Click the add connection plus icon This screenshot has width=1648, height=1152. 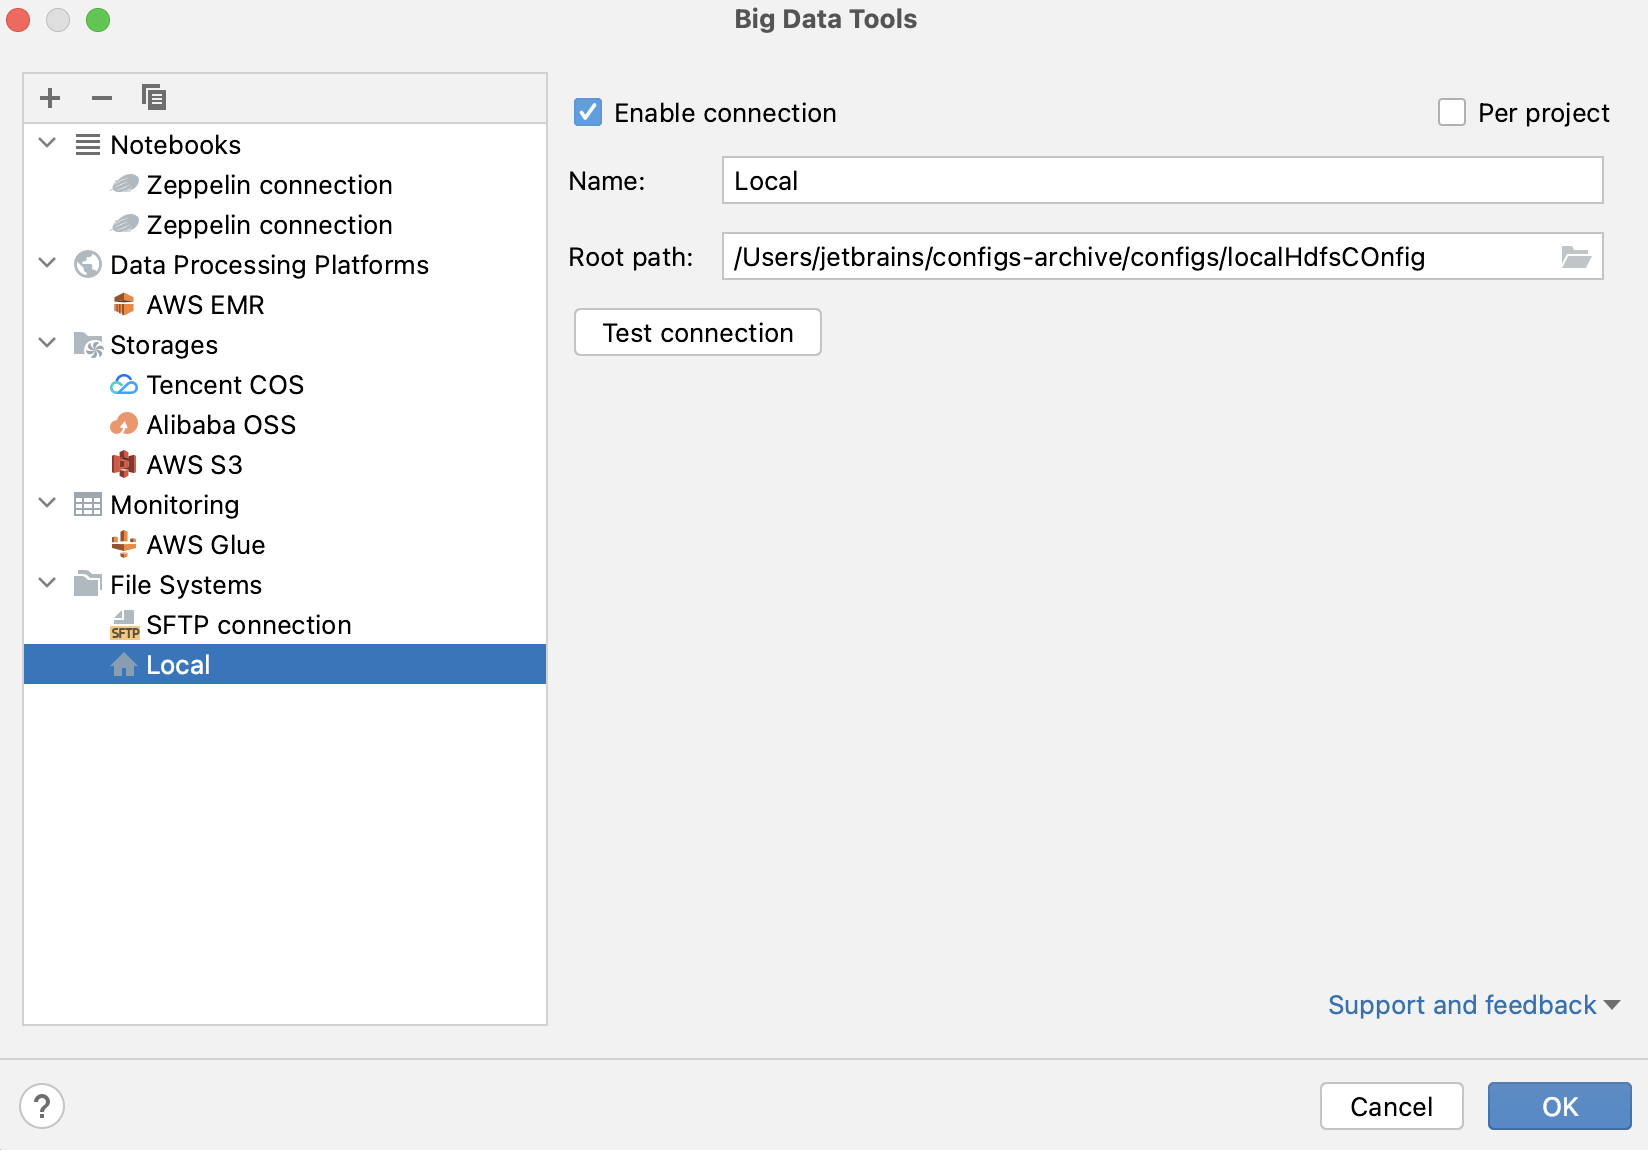pyautogui.click(x=50, y=98)
